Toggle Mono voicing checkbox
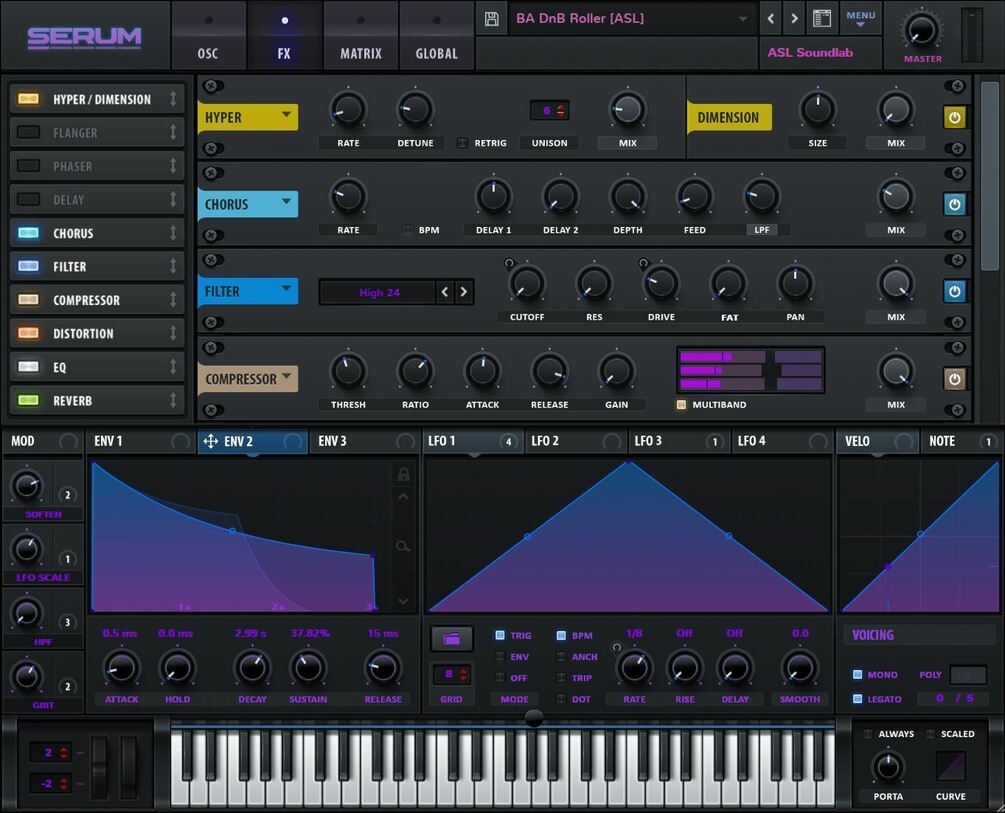The image size is (1005, 813). tap(858, 675)
